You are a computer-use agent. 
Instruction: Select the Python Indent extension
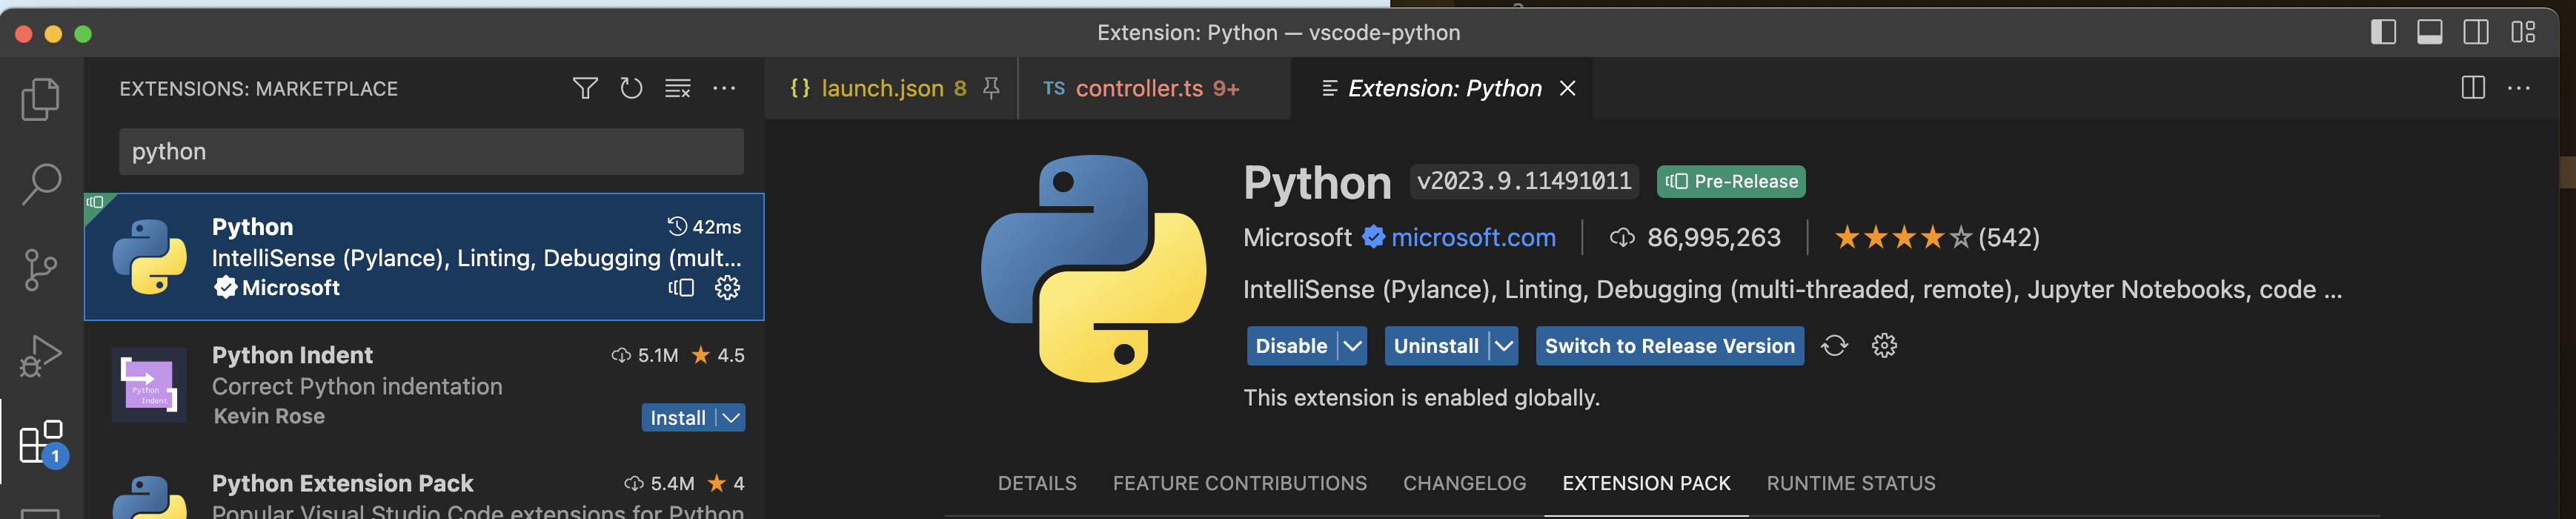point(424,385)
